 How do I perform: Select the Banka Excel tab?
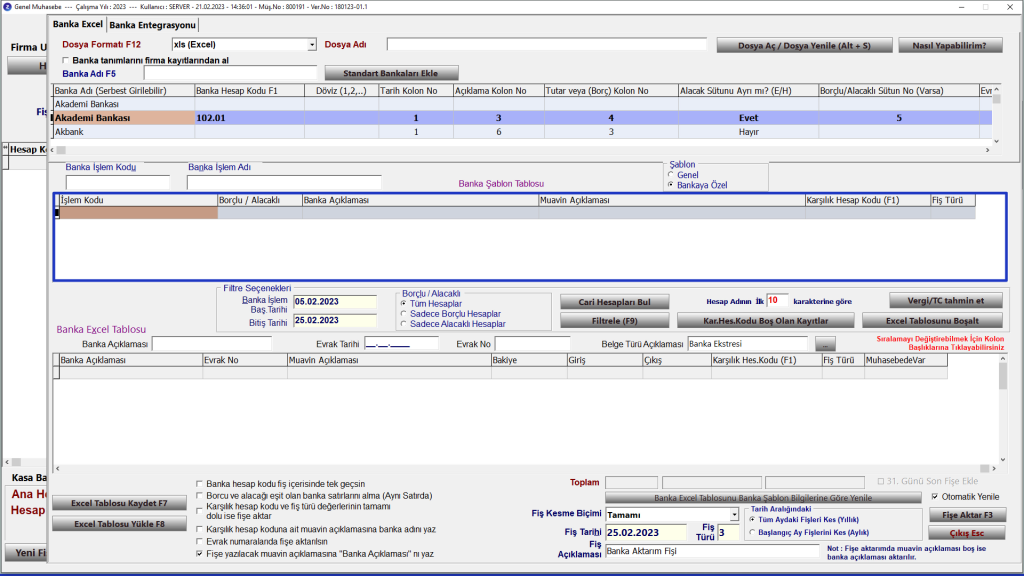[x=78, y=24]
